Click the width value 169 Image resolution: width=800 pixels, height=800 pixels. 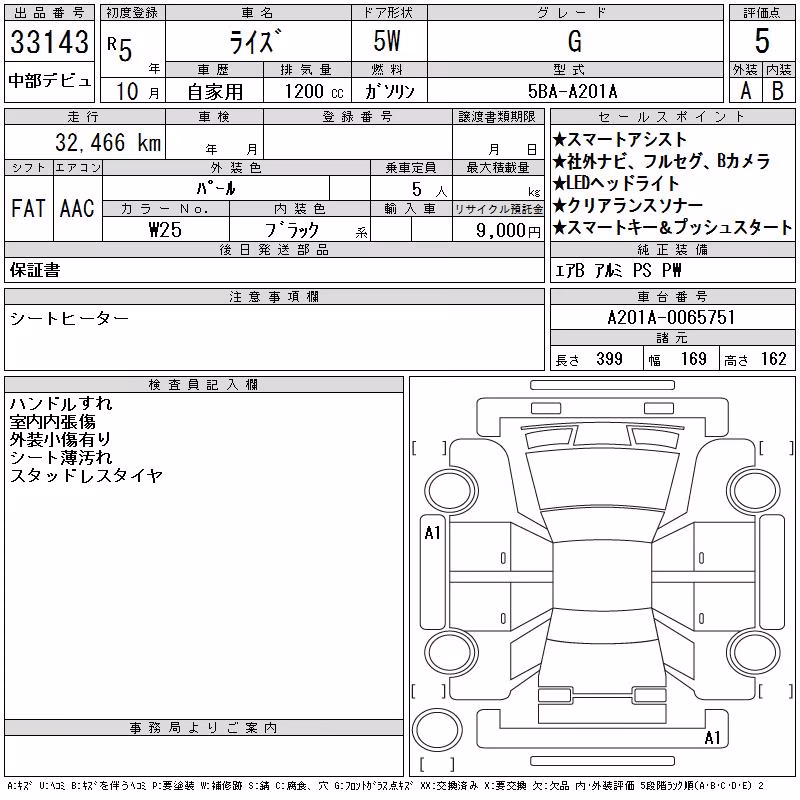coord(693,359)
